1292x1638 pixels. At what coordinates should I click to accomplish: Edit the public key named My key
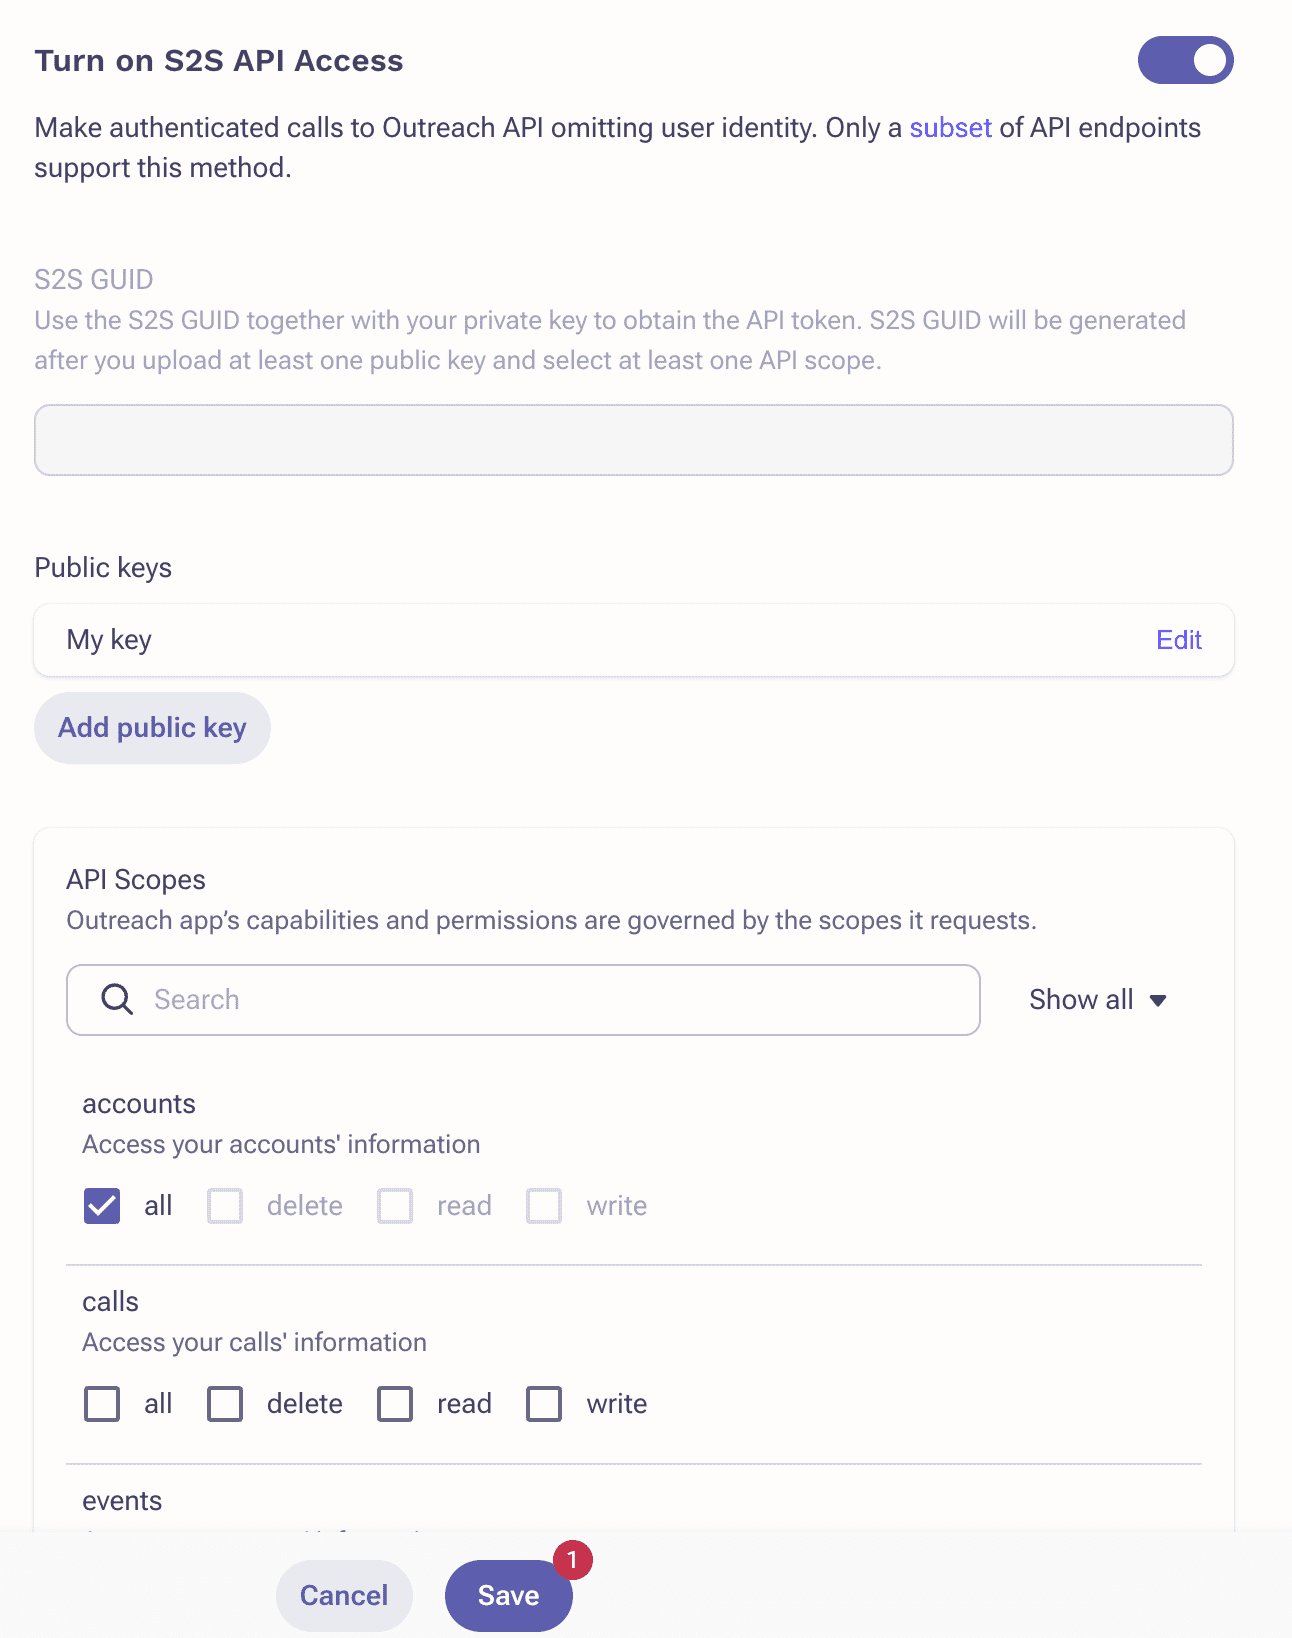point(1179,639)
